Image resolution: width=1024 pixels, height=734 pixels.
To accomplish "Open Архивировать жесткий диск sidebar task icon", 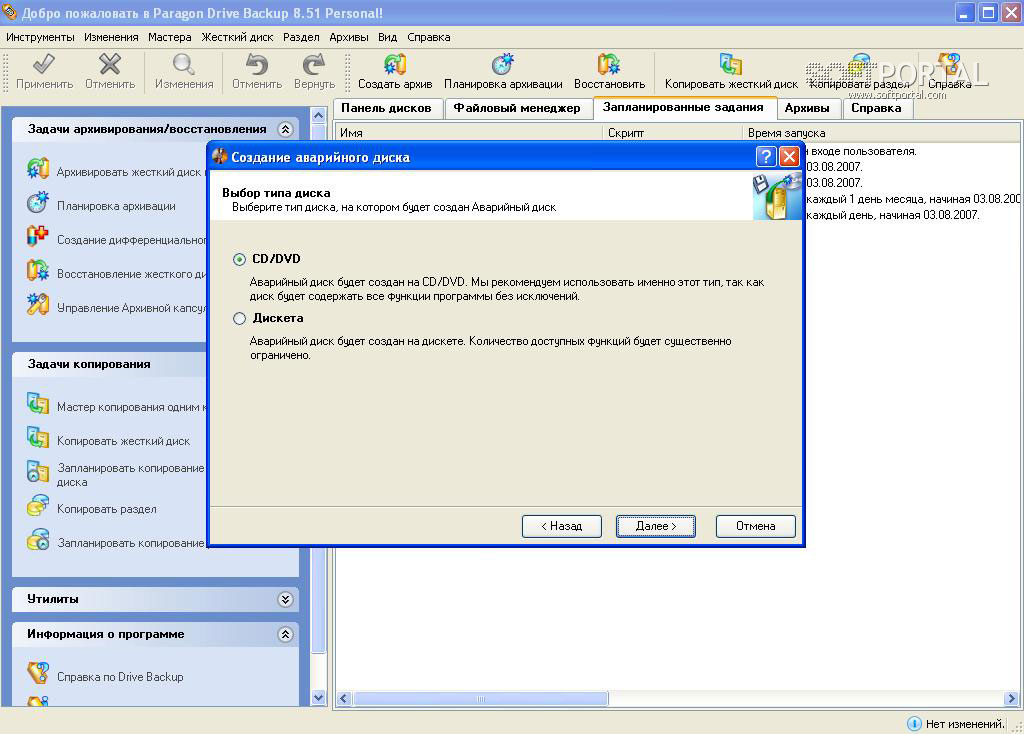I will [x=38, y=168].
